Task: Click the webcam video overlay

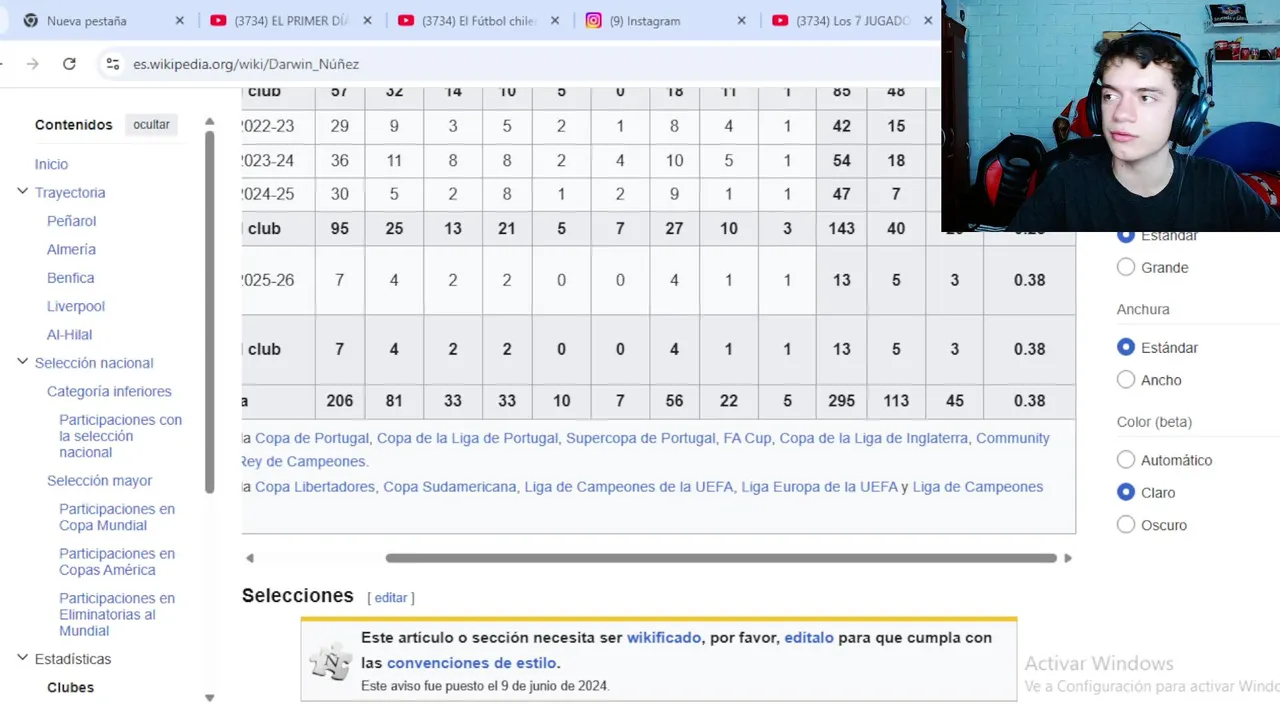Action: [x=1110, y=116]
